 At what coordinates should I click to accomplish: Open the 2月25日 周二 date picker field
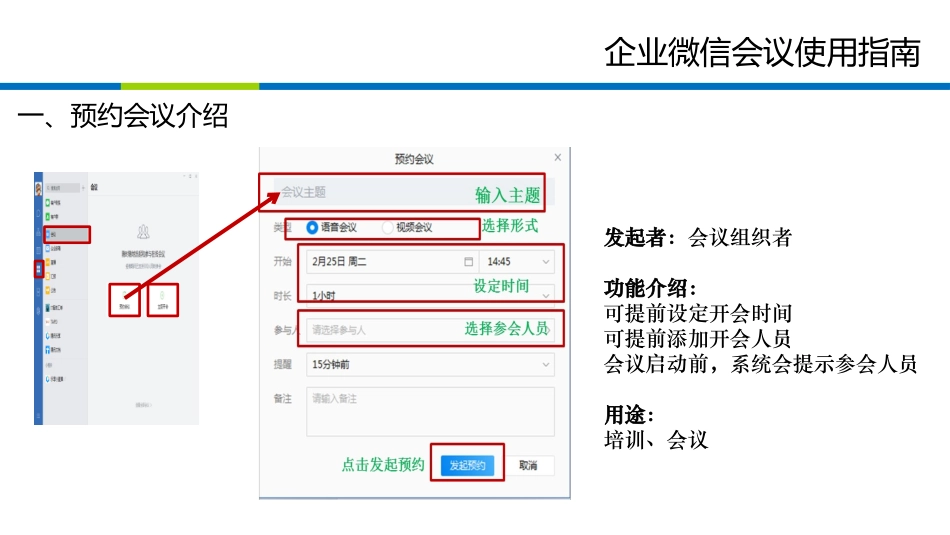tap(393, 262)
